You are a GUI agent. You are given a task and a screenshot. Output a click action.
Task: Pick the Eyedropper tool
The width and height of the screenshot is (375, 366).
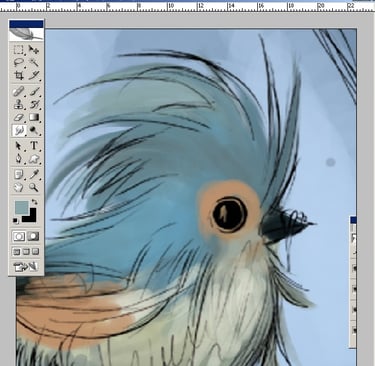tap(34, 174)
